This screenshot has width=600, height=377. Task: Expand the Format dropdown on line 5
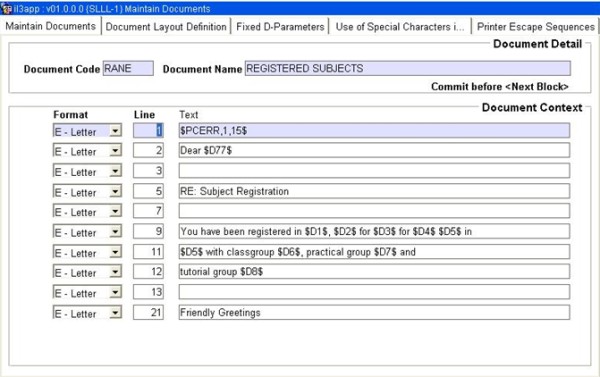click(x=115, y=192)
